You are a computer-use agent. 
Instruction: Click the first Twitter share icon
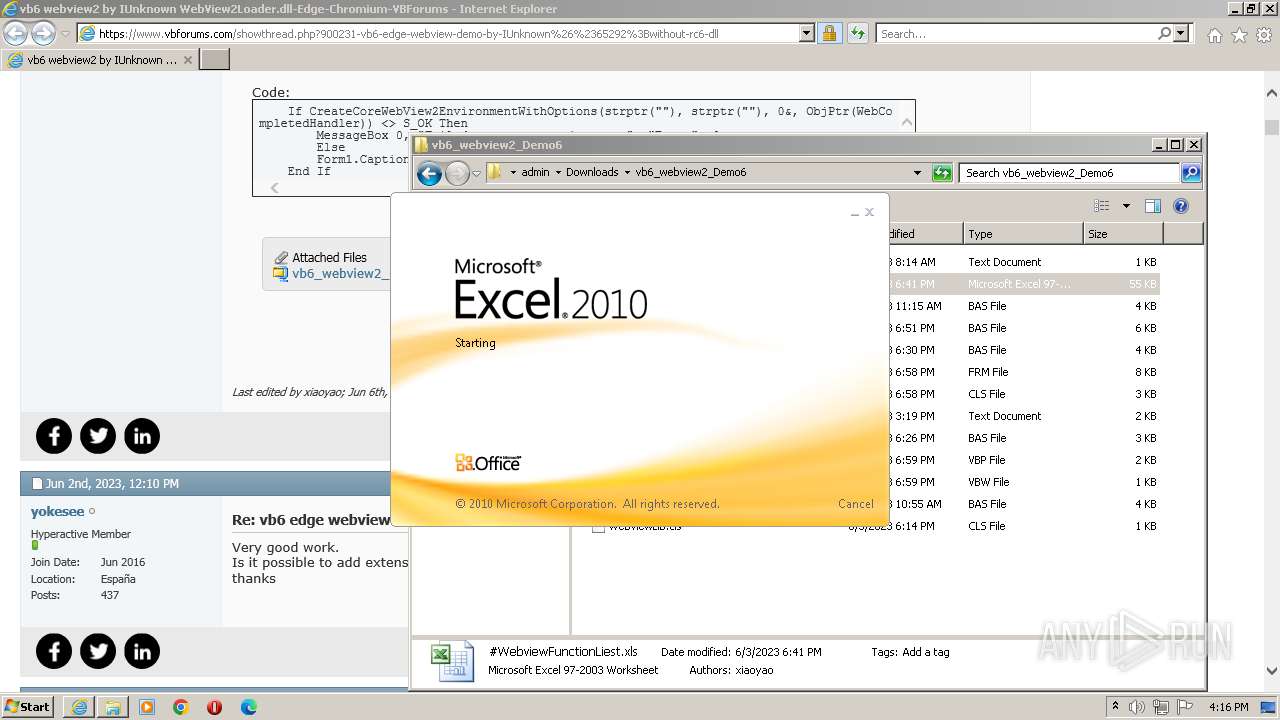click(98, 436)
